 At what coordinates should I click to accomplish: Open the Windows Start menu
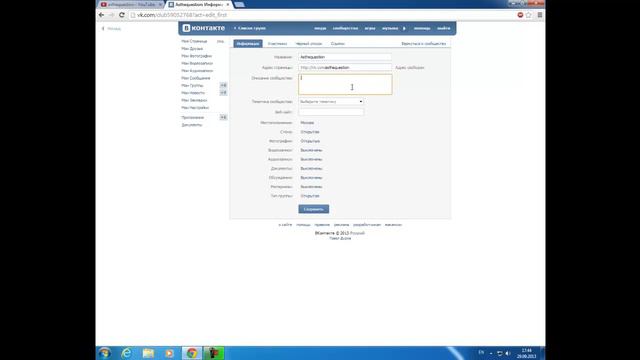tap(104, 353)
